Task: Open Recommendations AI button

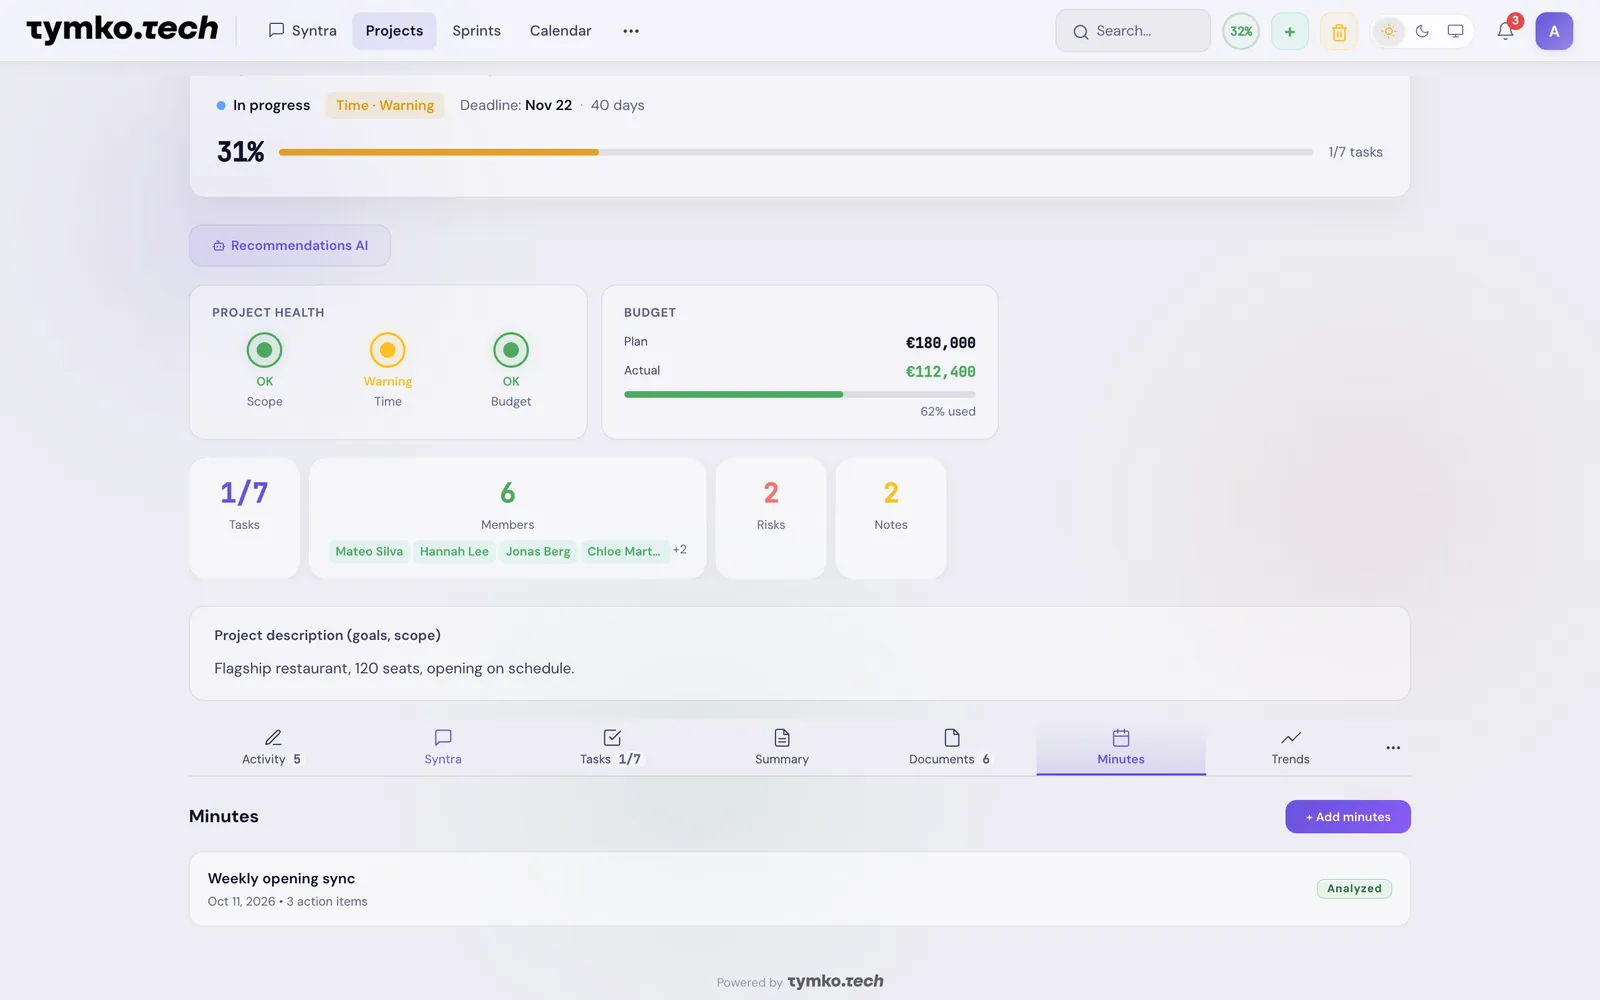Action: point(290,245)
